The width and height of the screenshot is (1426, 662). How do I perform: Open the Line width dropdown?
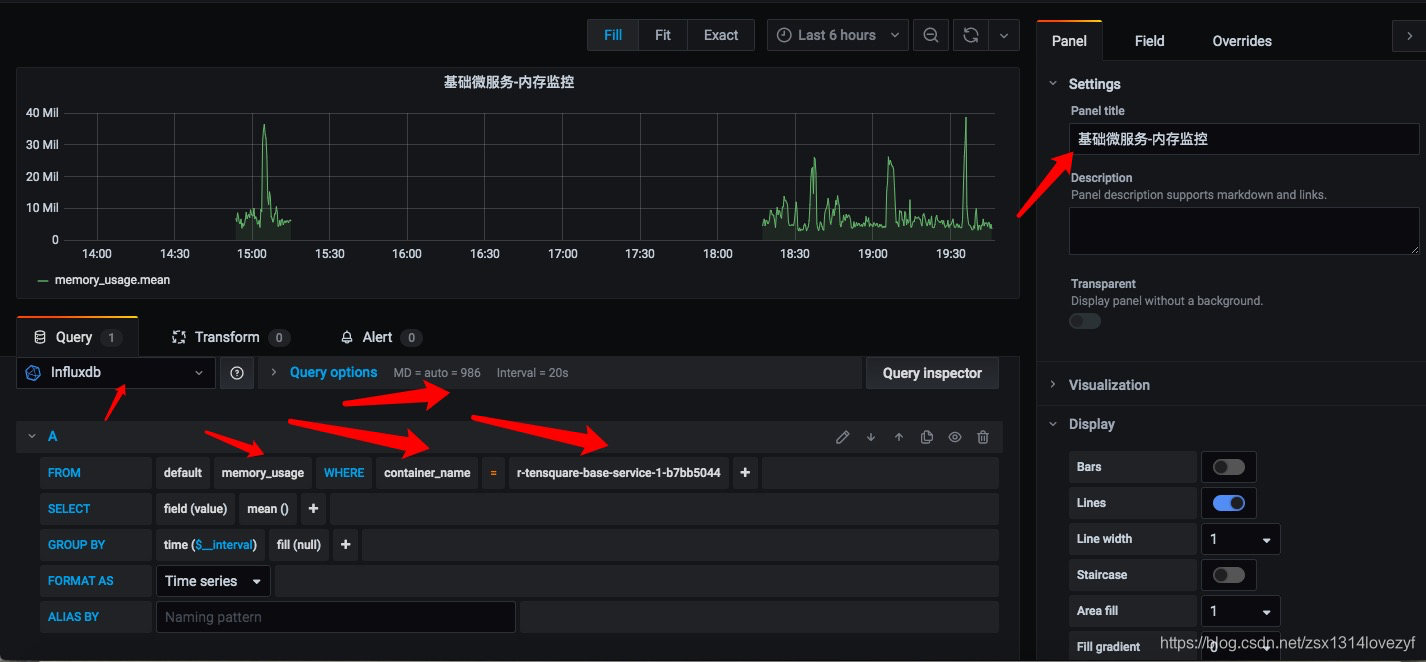(x=1240, y=539)
